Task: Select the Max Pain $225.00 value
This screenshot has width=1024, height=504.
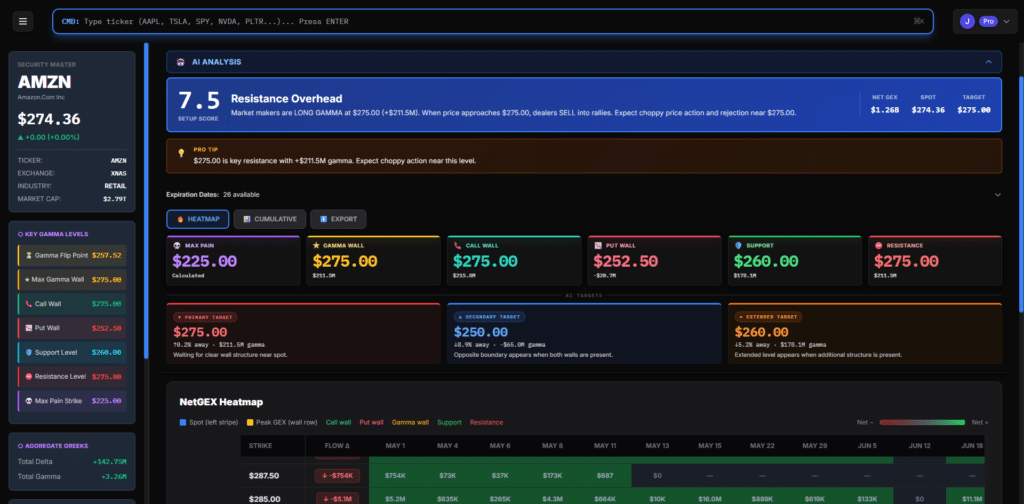Action: click(204, 262)
